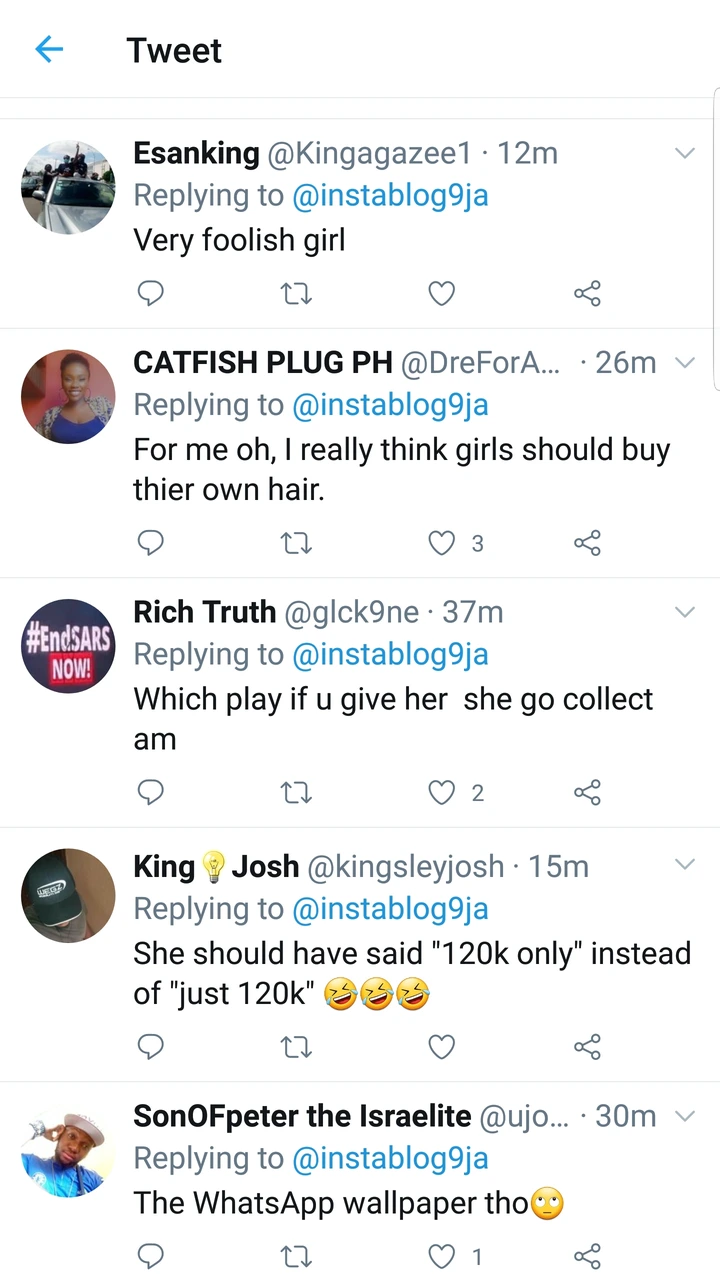Reply to Rich Truth's tweet
The width and height of the screenshot is (720, 1285).
click(x=150, y=793)
